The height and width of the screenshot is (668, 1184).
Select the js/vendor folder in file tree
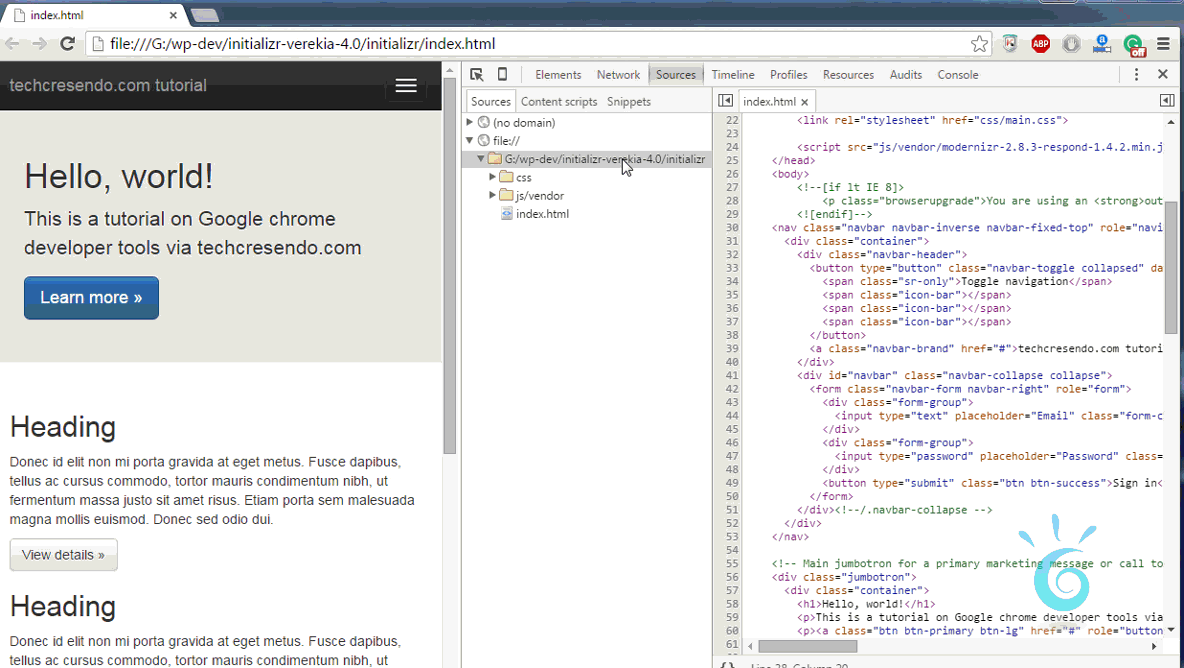540,195
